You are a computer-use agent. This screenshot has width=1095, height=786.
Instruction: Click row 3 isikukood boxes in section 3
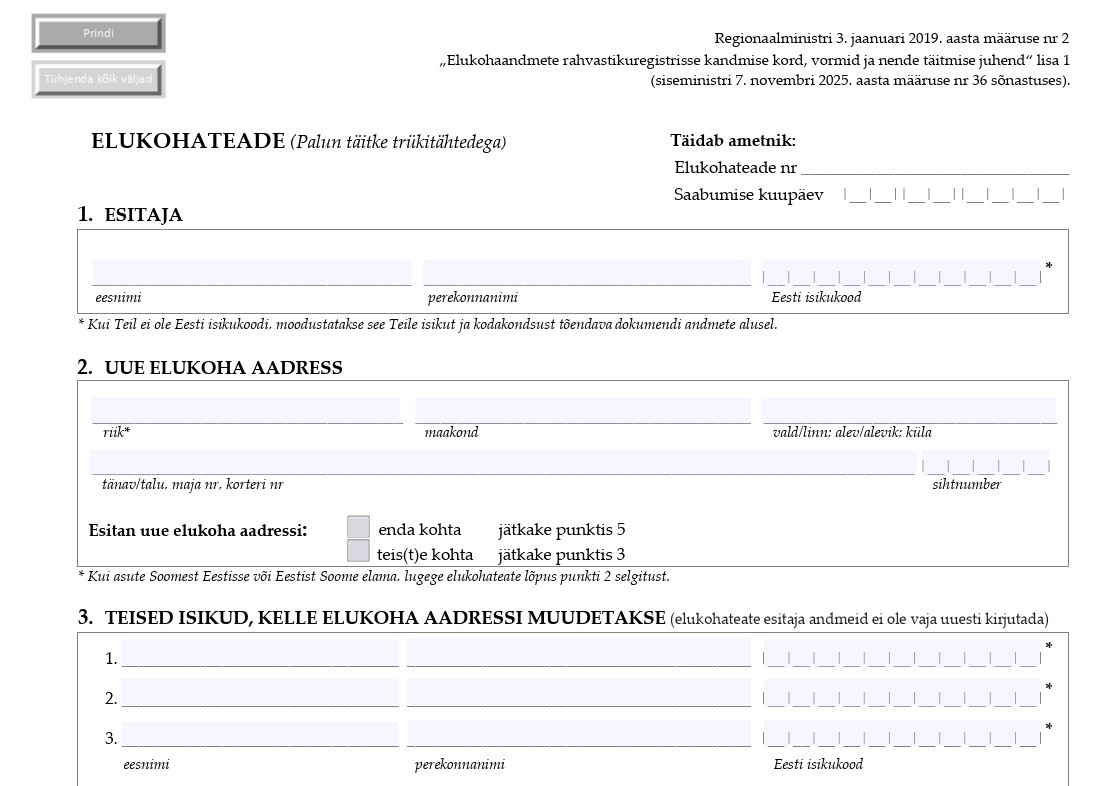point(900,733)
